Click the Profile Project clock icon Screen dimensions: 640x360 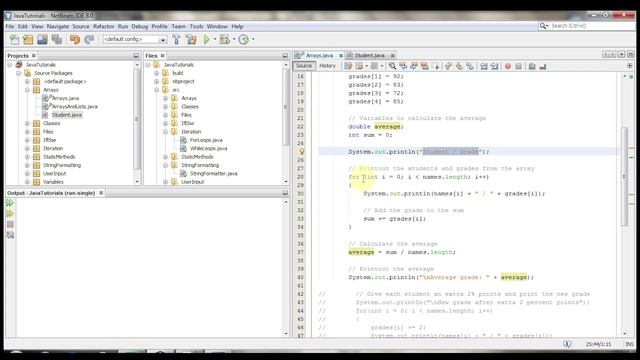tap(244, 40)
